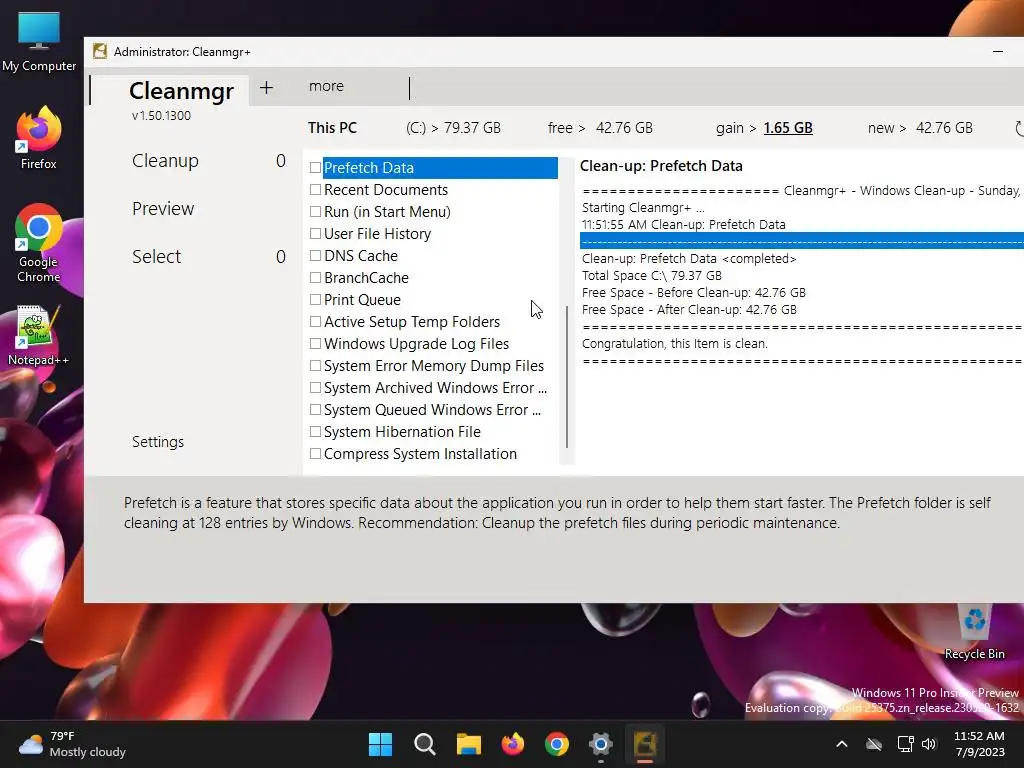Check System Archived Windows Error checkbox
Viewport: 1024px width, 768px height.
(315, 388)
